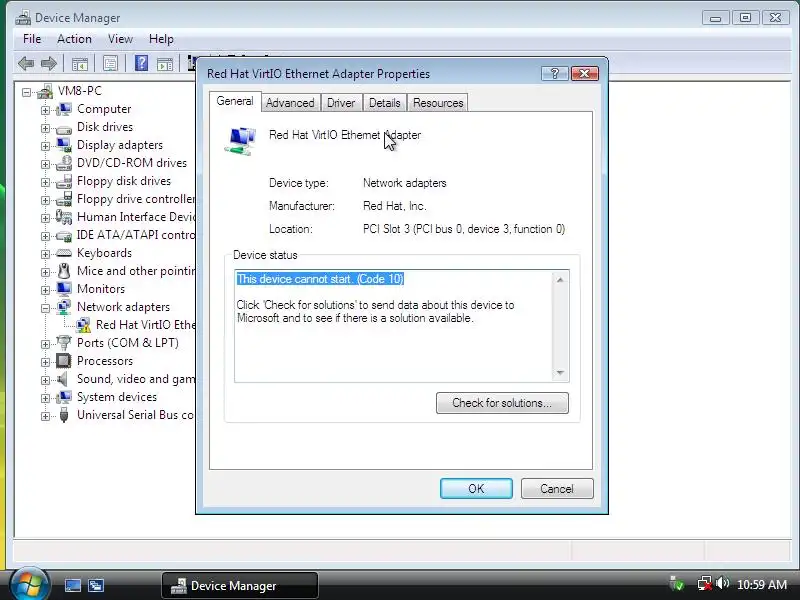Click the volume speaker tray icon
The image size is (800, 600).
pos(722,583)
